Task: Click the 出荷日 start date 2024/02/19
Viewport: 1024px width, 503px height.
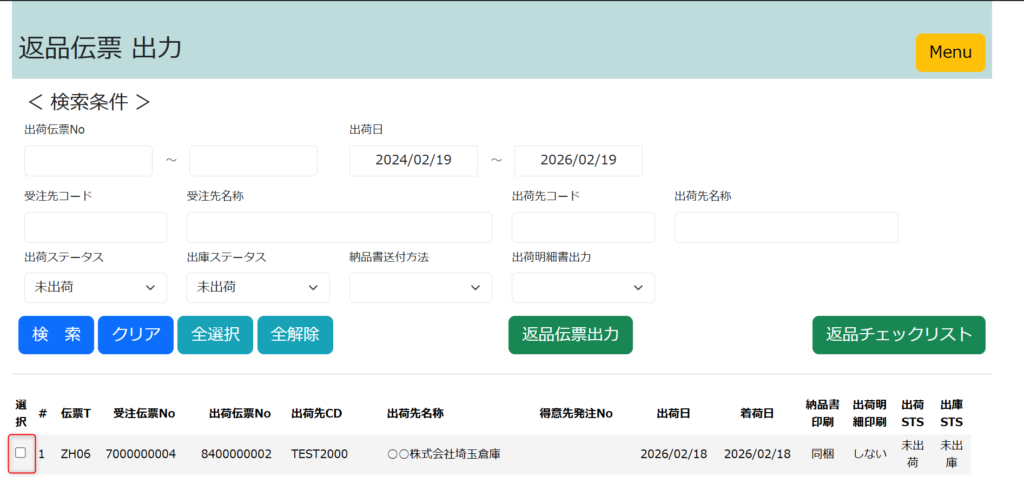Action: 413,160
